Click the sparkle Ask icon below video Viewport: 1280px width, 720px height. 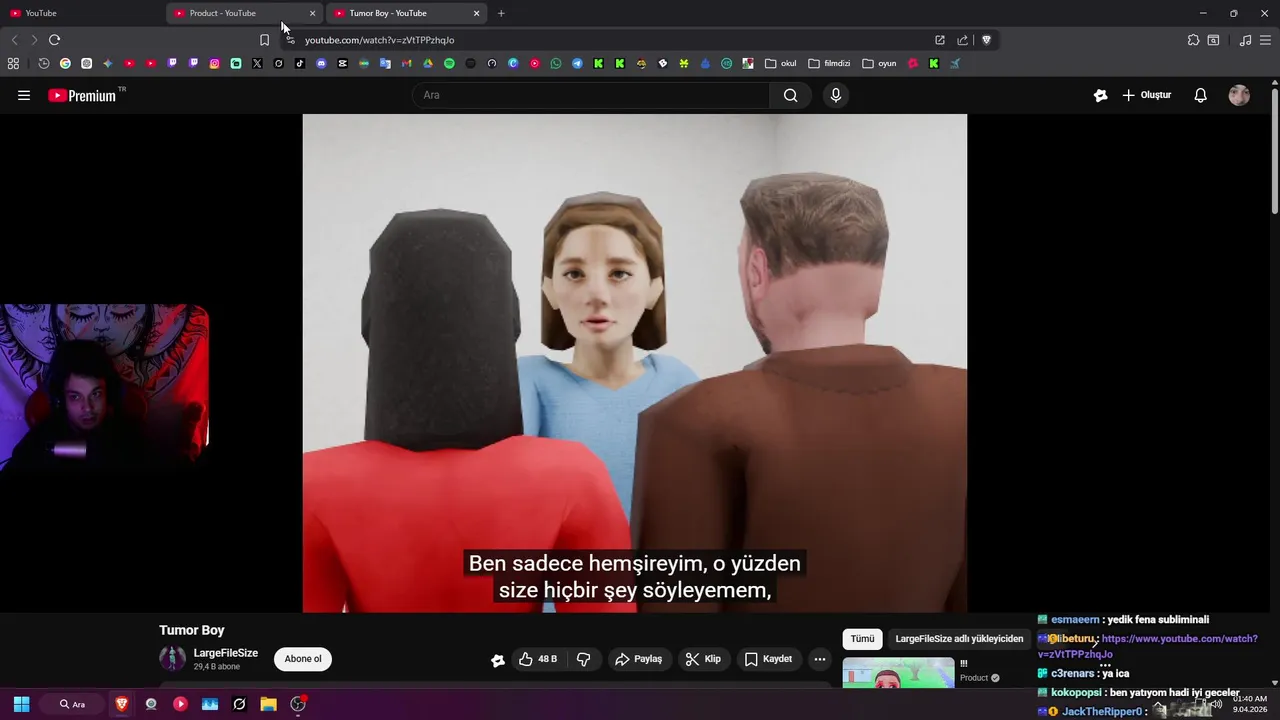(x=497, y=659)
